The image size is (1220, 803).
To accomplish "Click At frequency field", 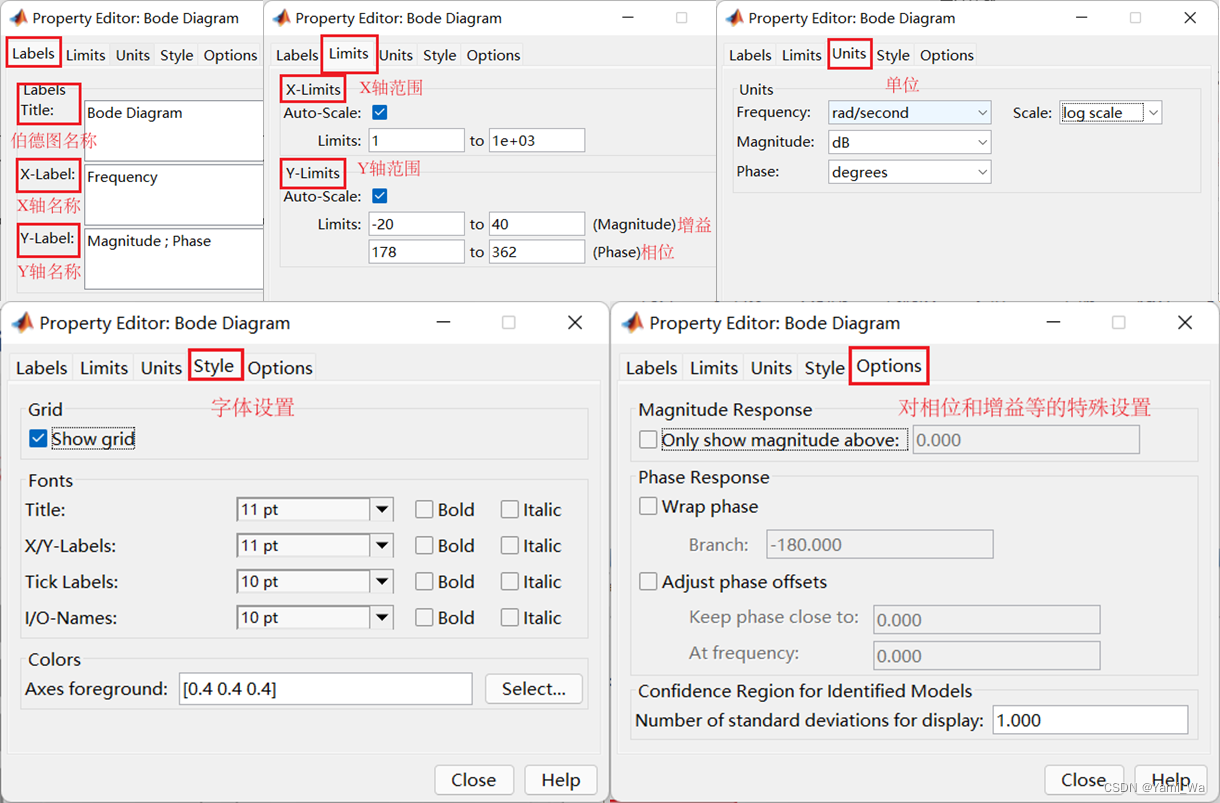I will (987, 656).
